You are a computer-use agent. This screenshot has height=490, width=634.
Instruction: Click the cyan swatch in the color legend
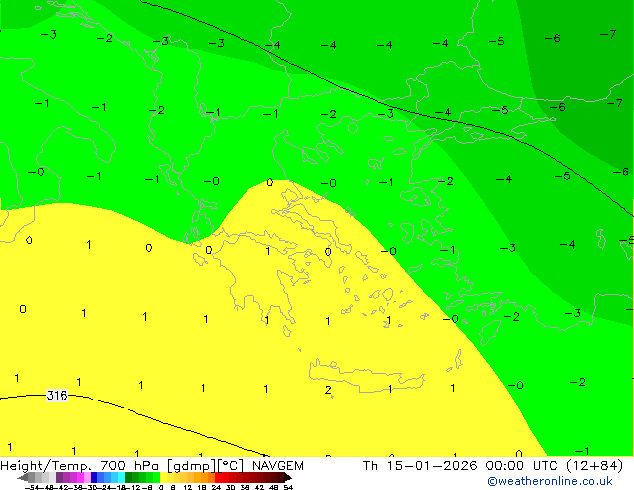(121, 477)
